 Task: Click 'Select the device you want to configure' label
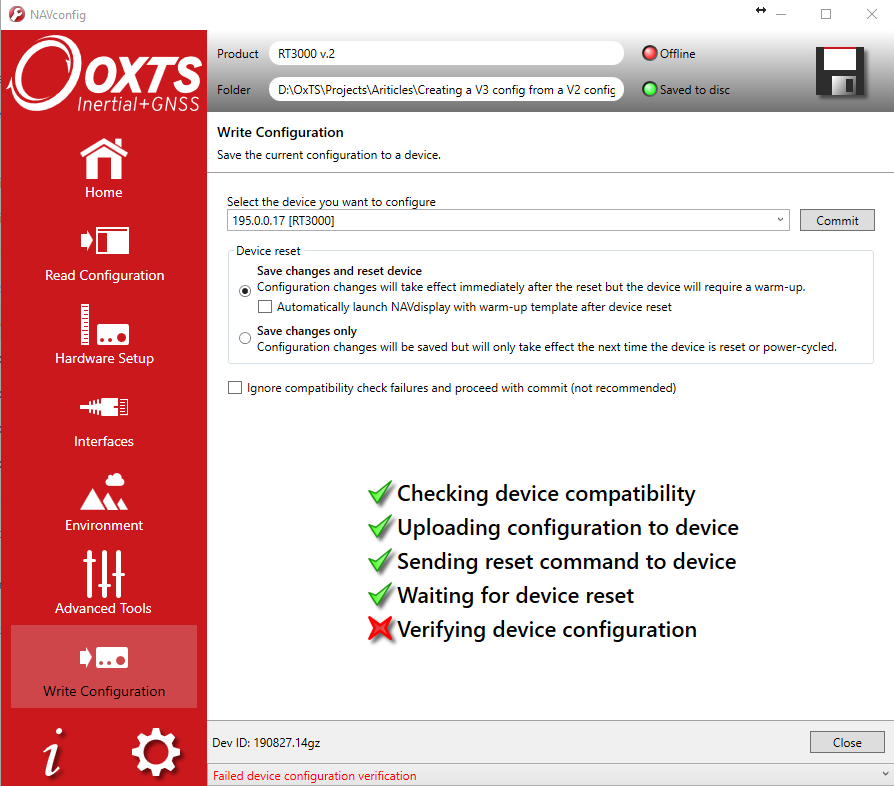(331, 202)
